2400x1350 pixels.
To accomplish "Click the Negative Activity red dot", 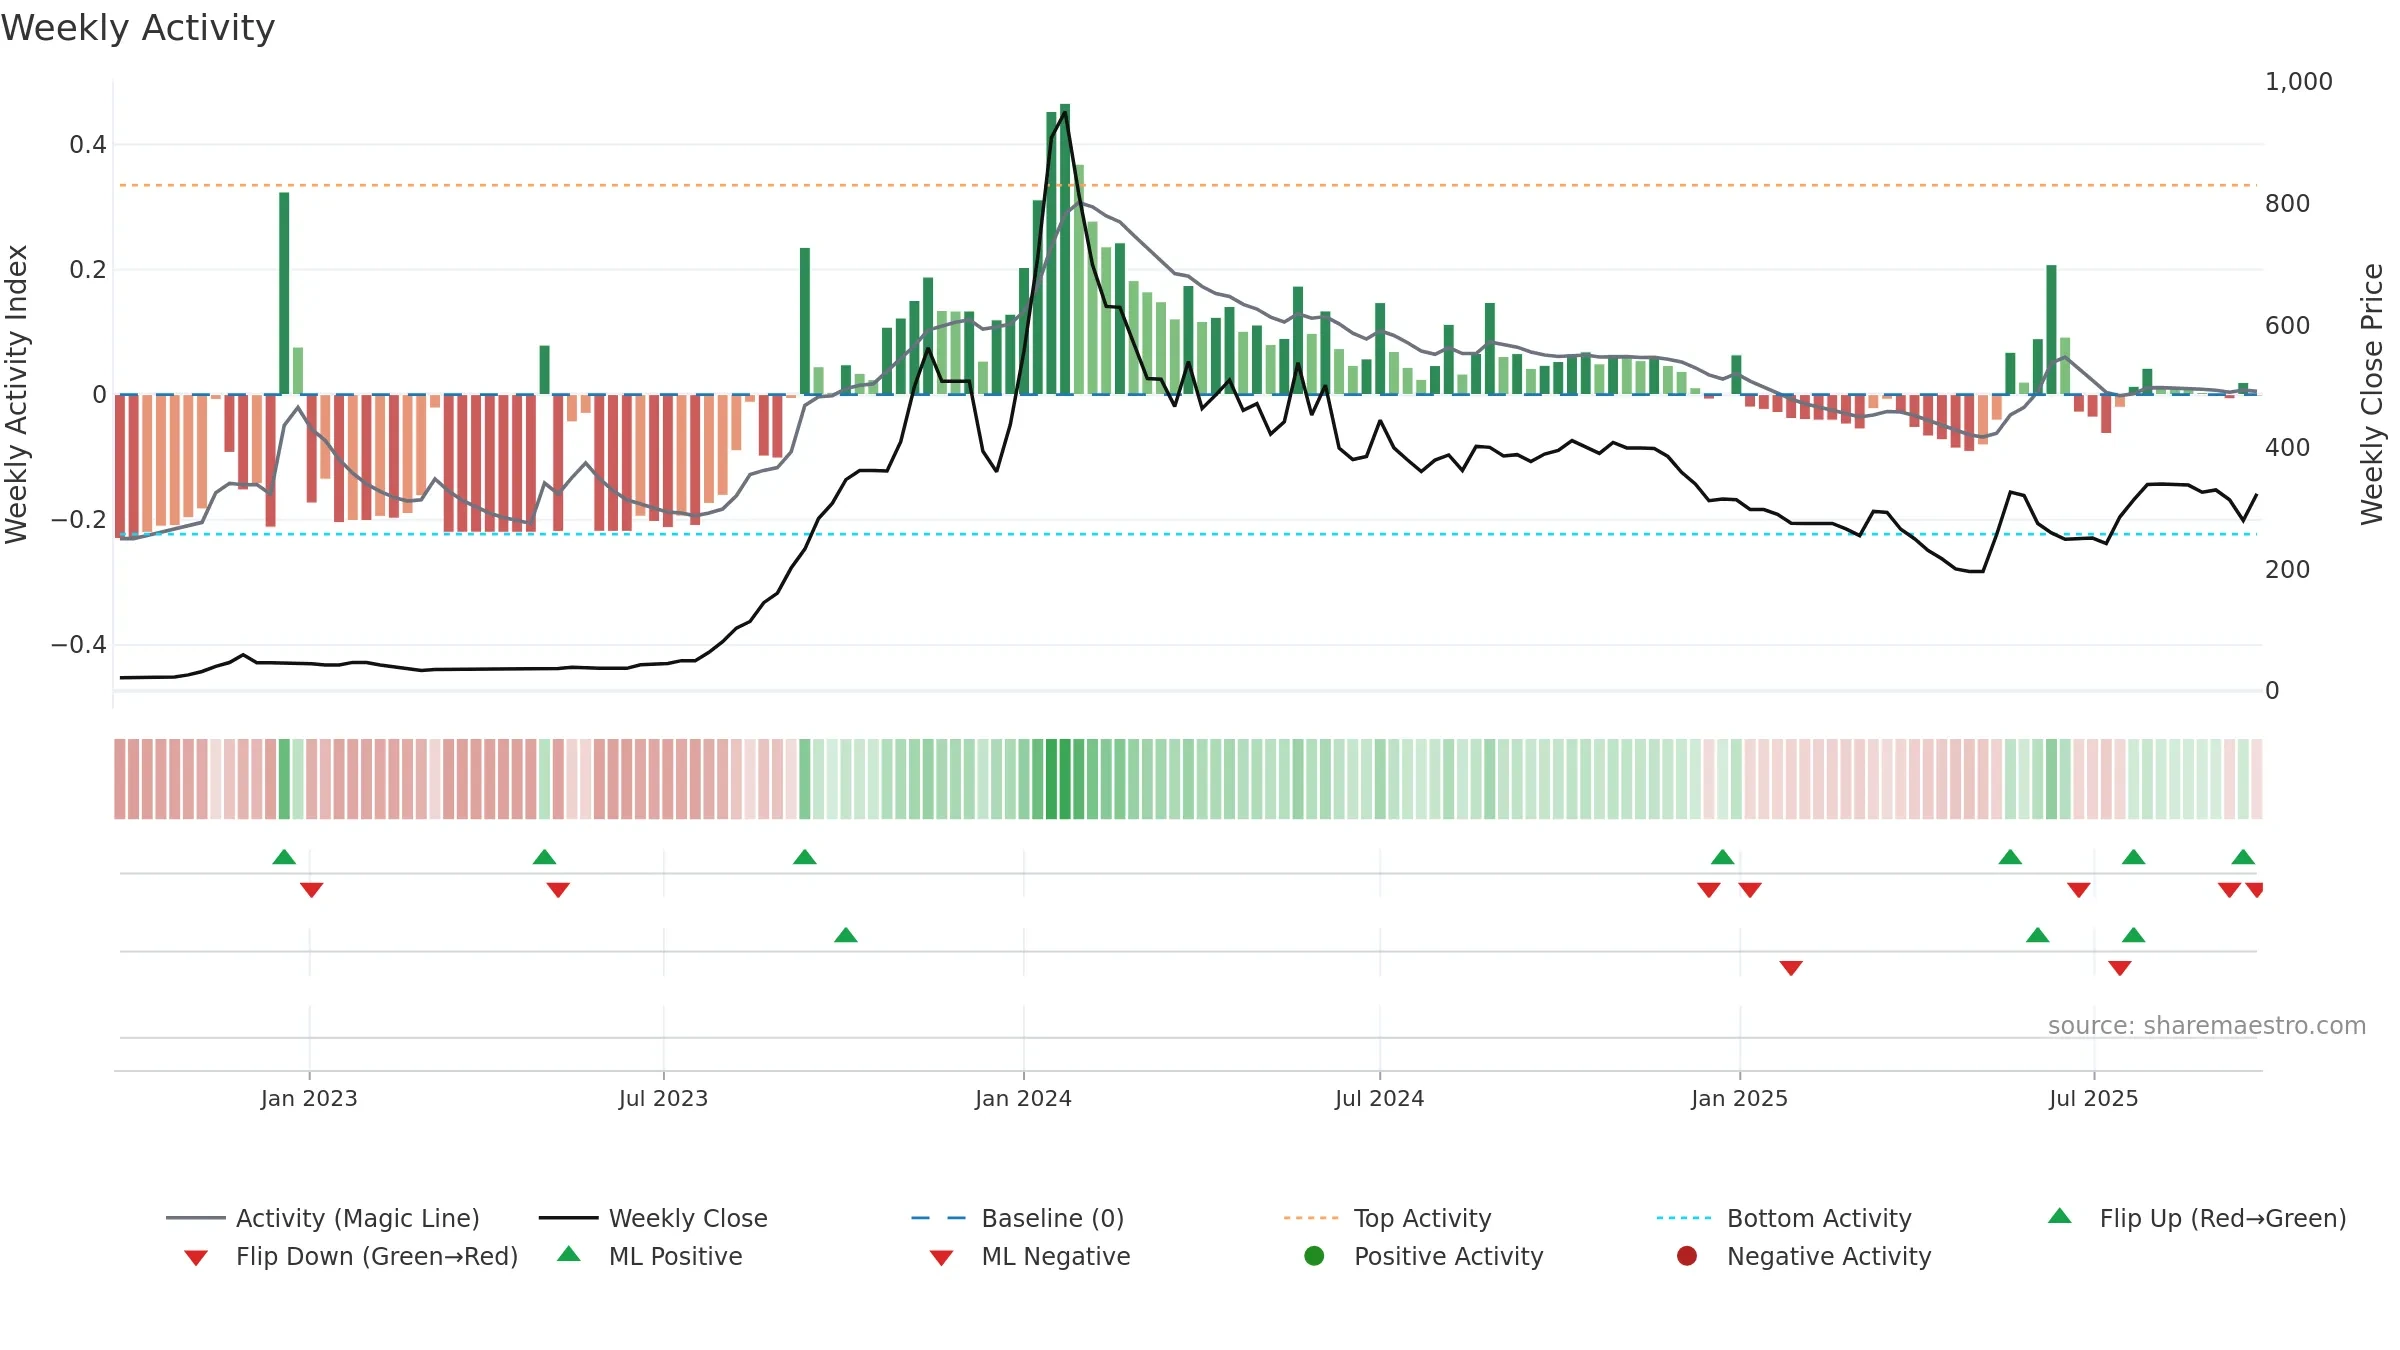I will point(1687,1256).
